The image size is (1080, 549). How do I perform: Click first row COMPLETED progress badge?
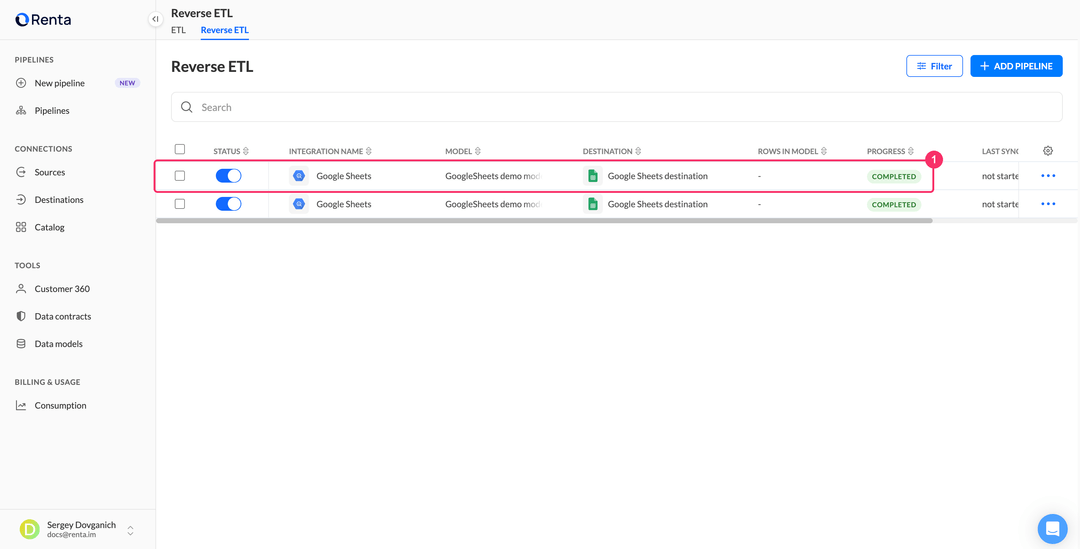tap(893, 176)
